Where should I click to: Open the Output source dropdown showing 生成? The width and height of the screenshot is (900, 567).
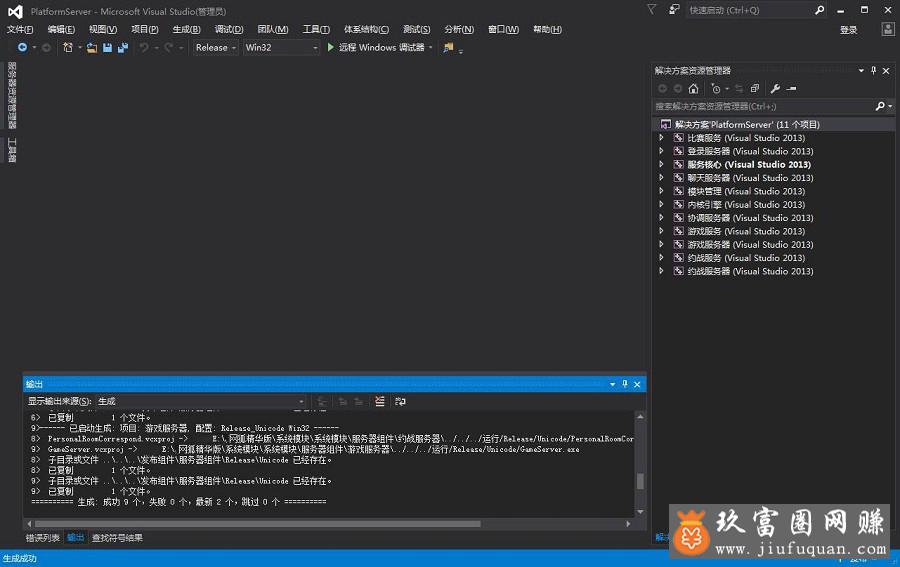coord(200,401)
